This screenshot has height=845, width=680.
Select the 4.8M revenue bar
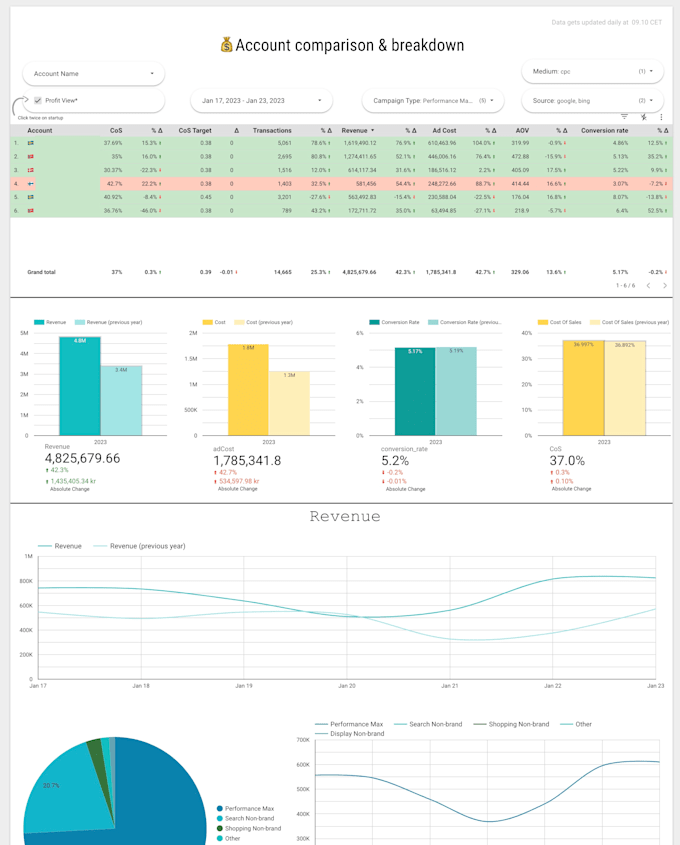click(x=80, y=386)
